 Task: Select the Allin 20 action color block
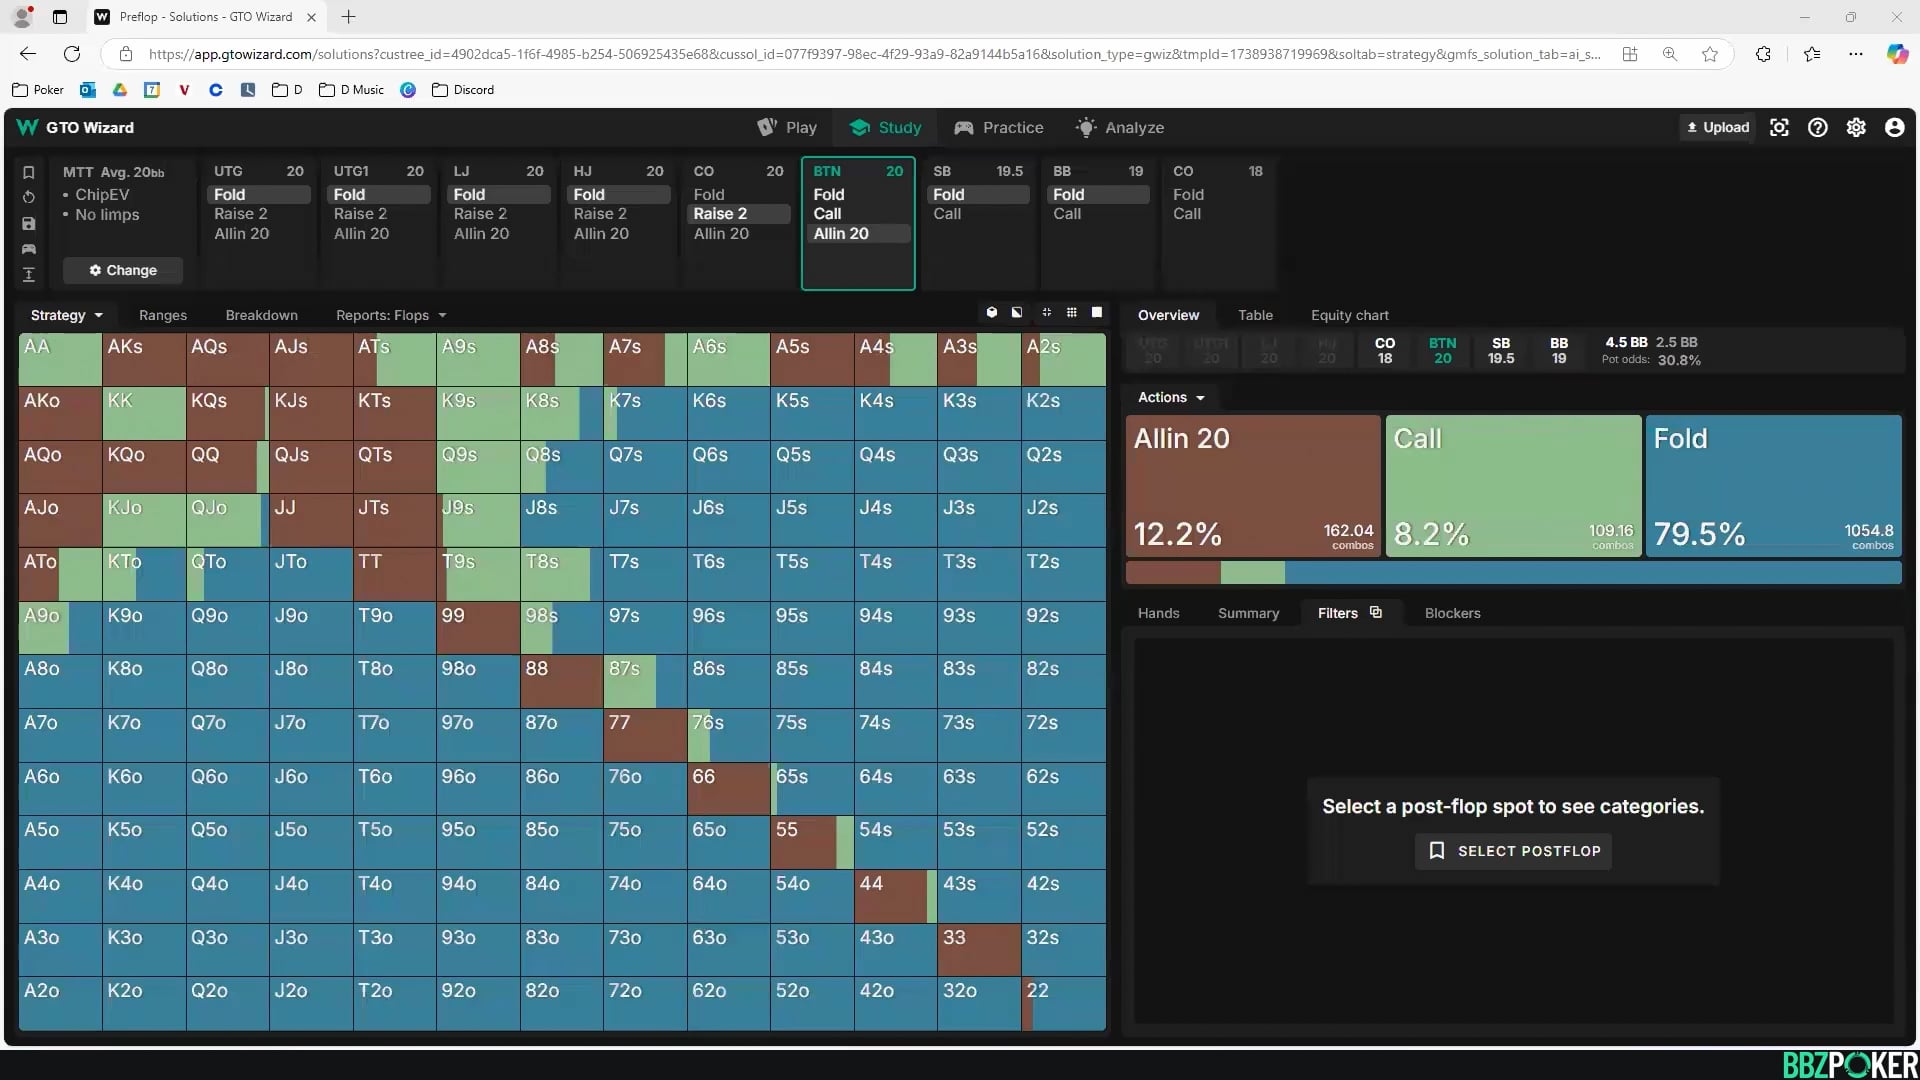(1253, 485)
